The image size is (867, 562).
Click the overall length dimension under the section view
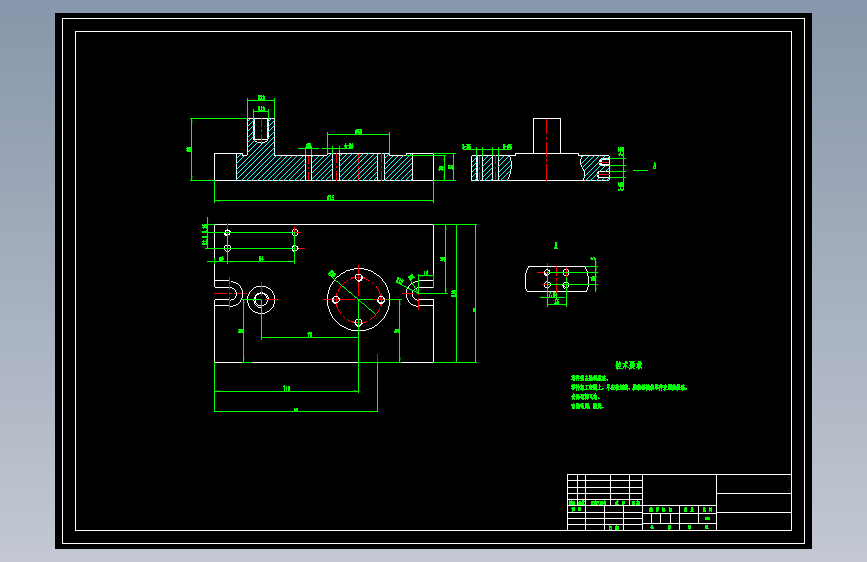pyautogui.click(x=330, y=197)
